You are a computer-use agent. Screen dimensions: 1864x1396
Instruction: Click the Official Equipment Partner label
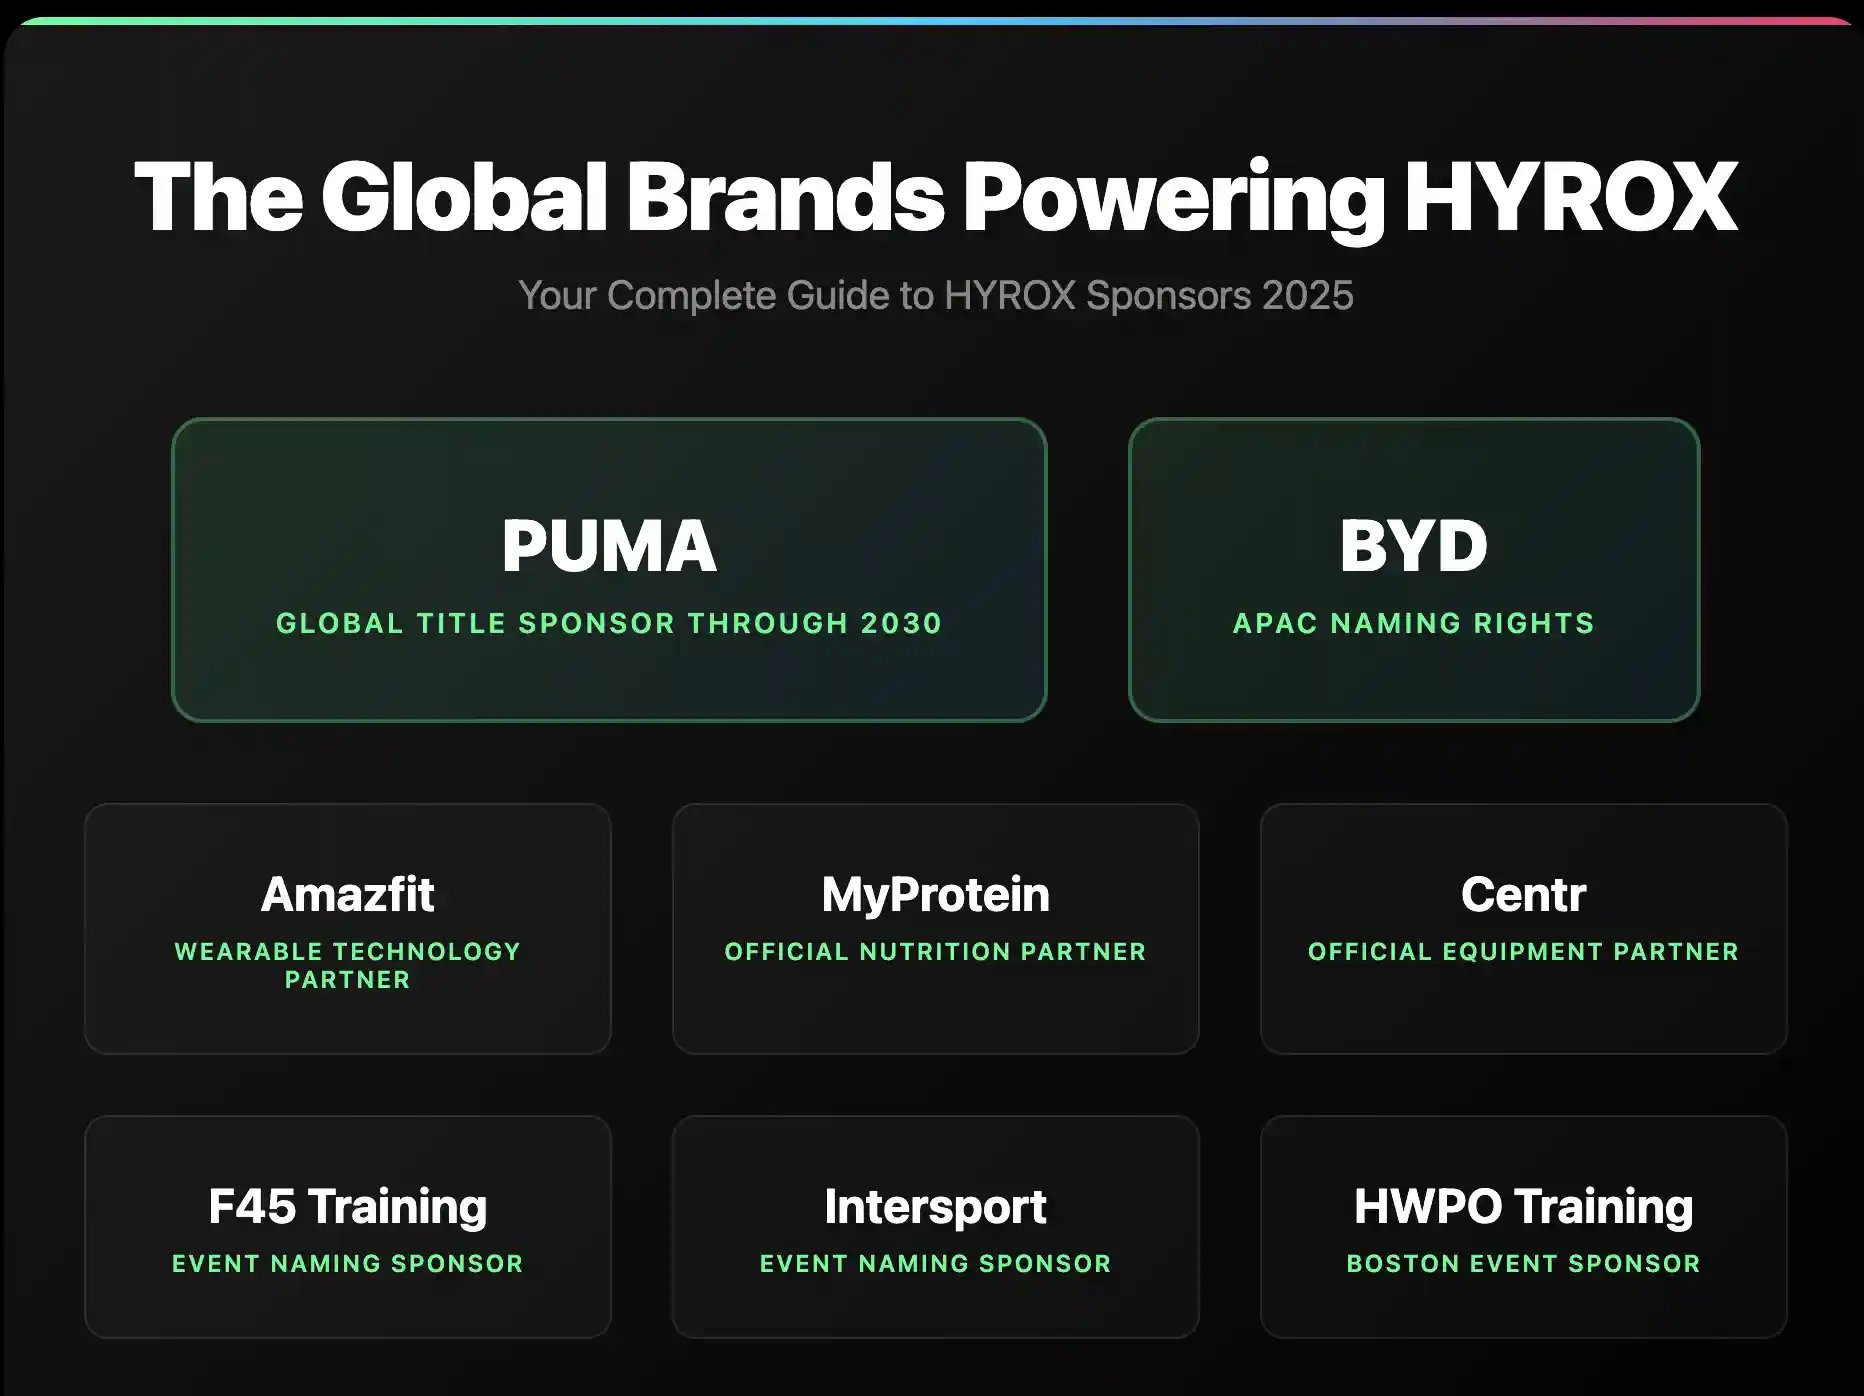point(1522,951)
